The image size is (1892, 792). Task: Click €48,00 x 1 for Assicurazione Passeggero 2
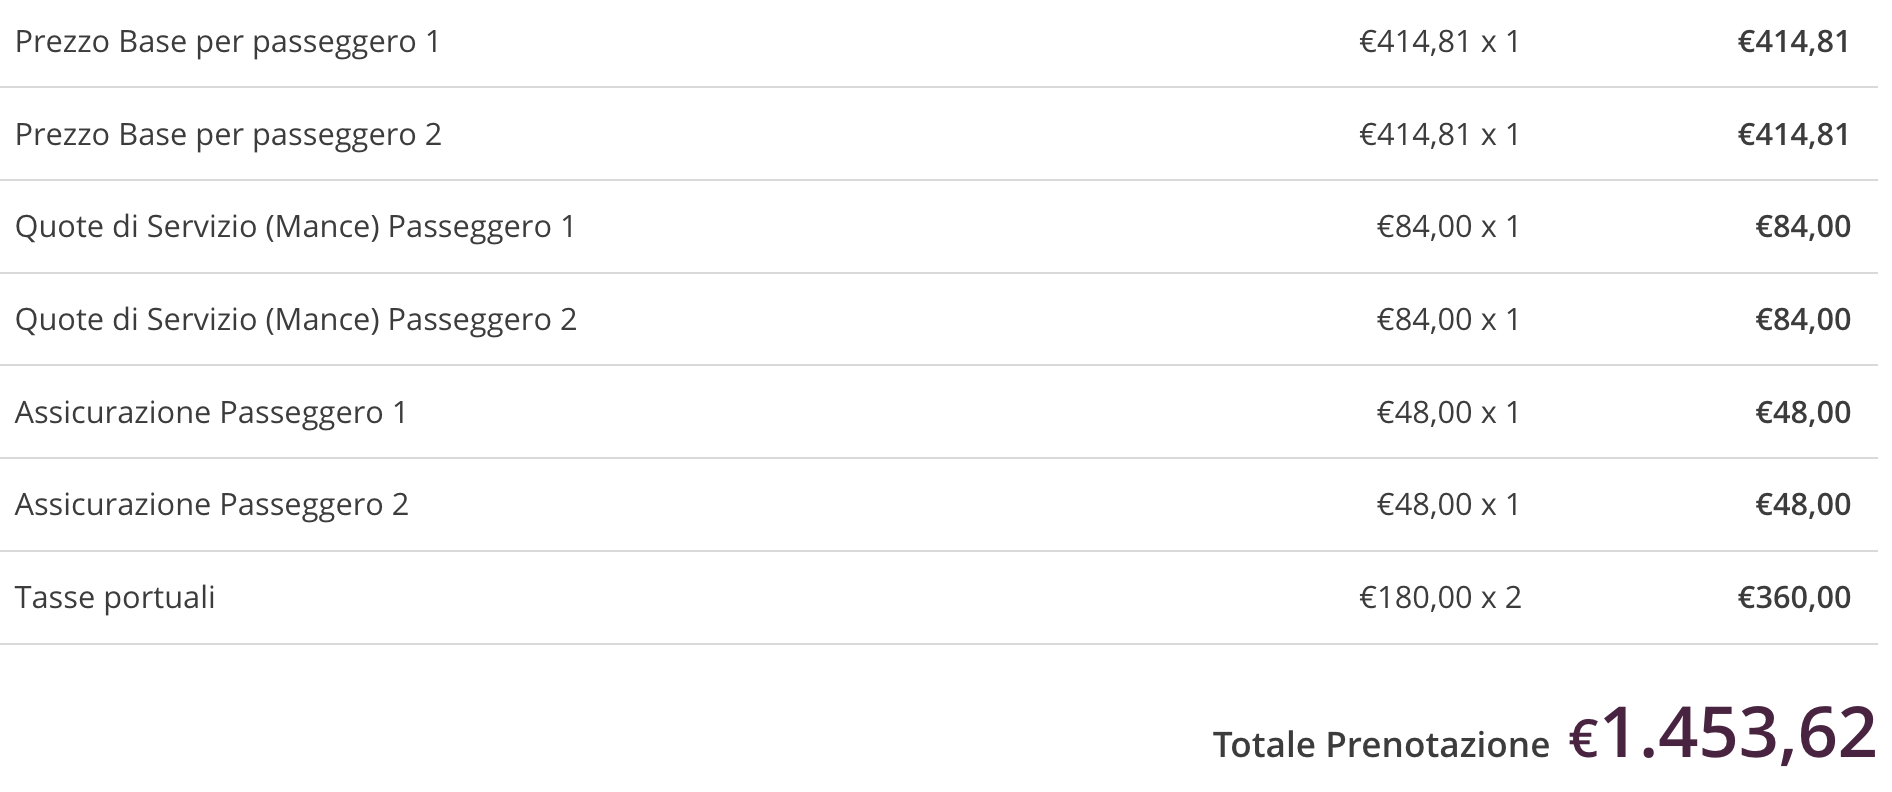[x=1449, y=505]
